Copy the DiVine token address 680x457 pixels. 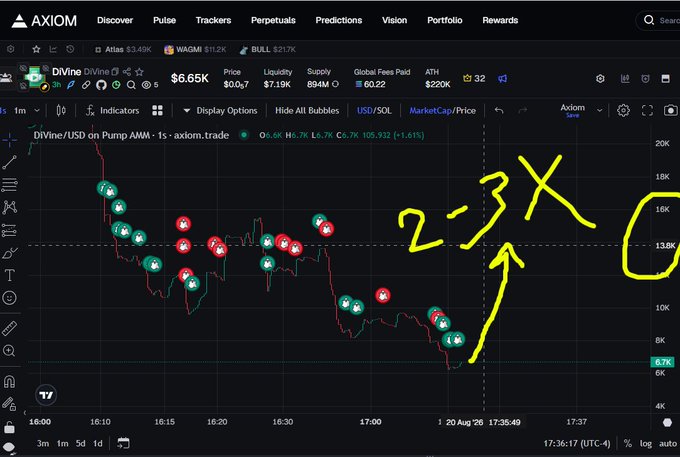pyautogui.click(x=115, y=72)
